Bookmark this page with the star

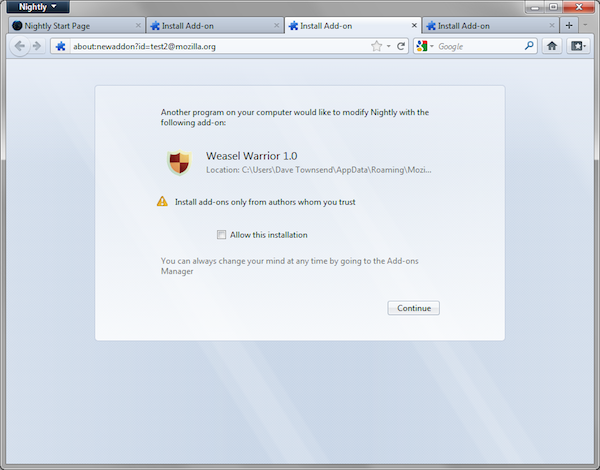(x=377, y=46)
